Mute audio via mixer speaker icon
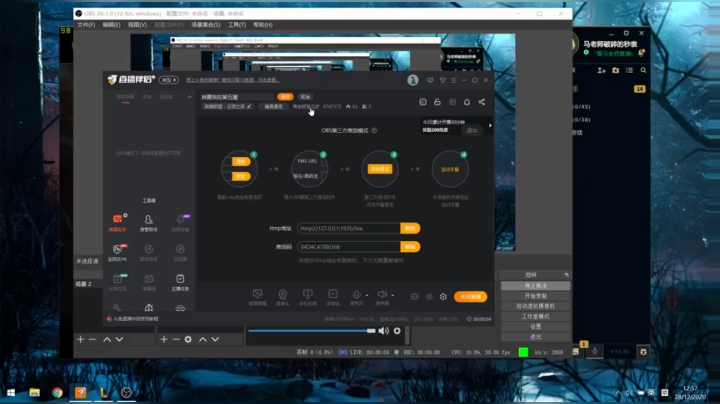The image size is (720, 404). click(x=384, y=331)
